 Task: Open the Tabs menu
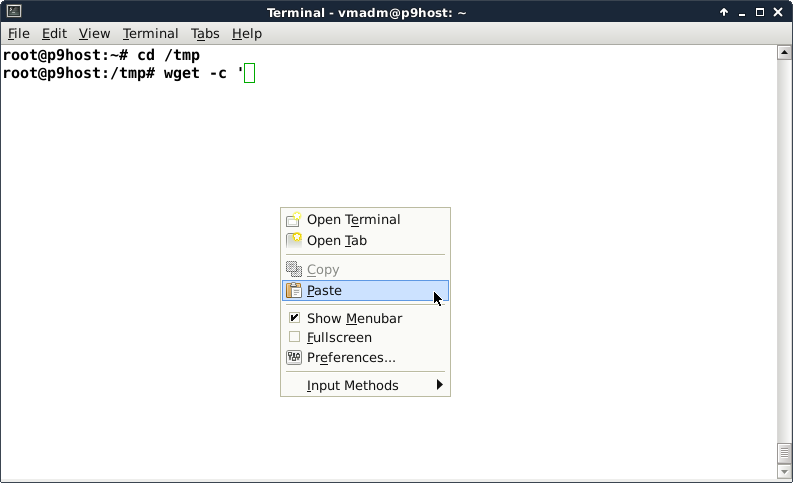click(205, 33)
